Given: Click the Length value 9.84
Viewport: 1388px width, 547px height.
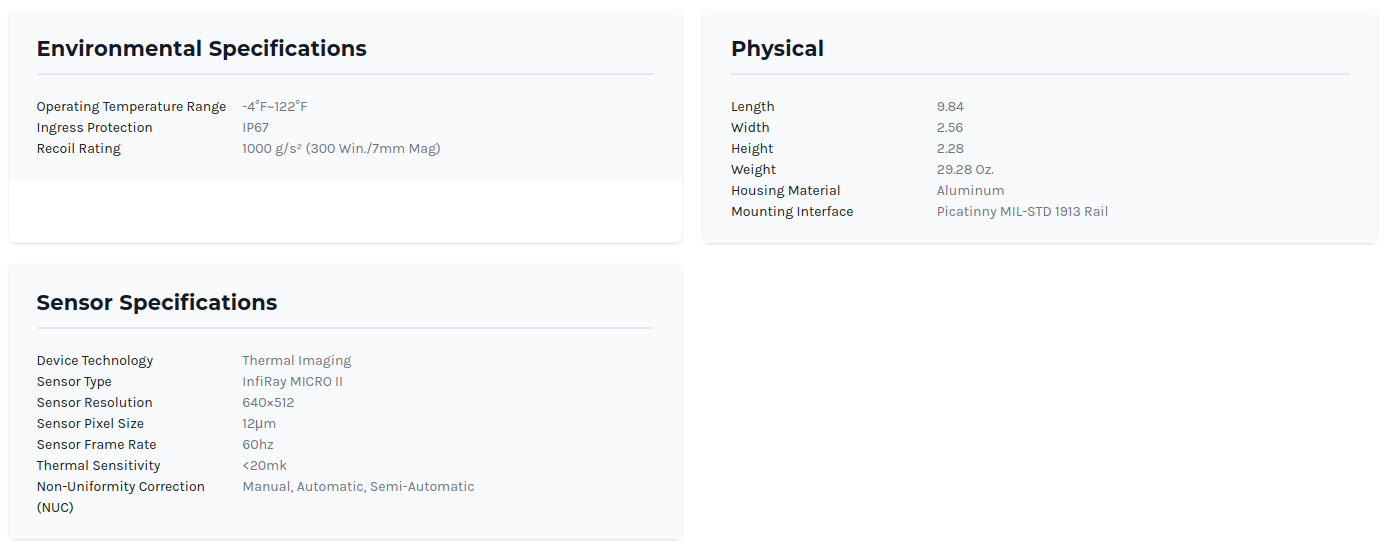Looking at the screenshot, I should 950,107.
